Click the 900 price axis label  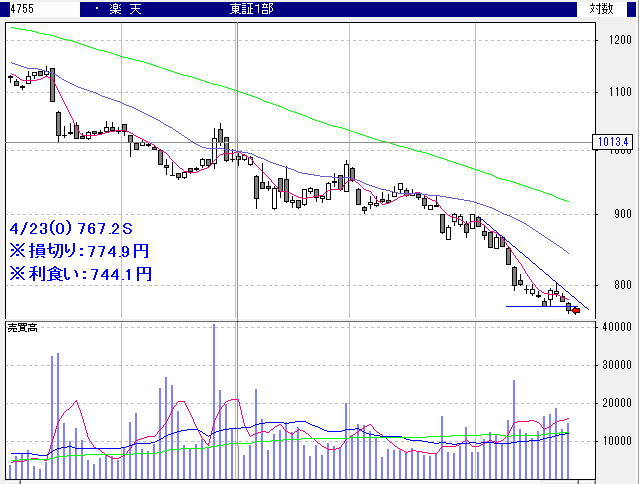[x=621, y=214]
